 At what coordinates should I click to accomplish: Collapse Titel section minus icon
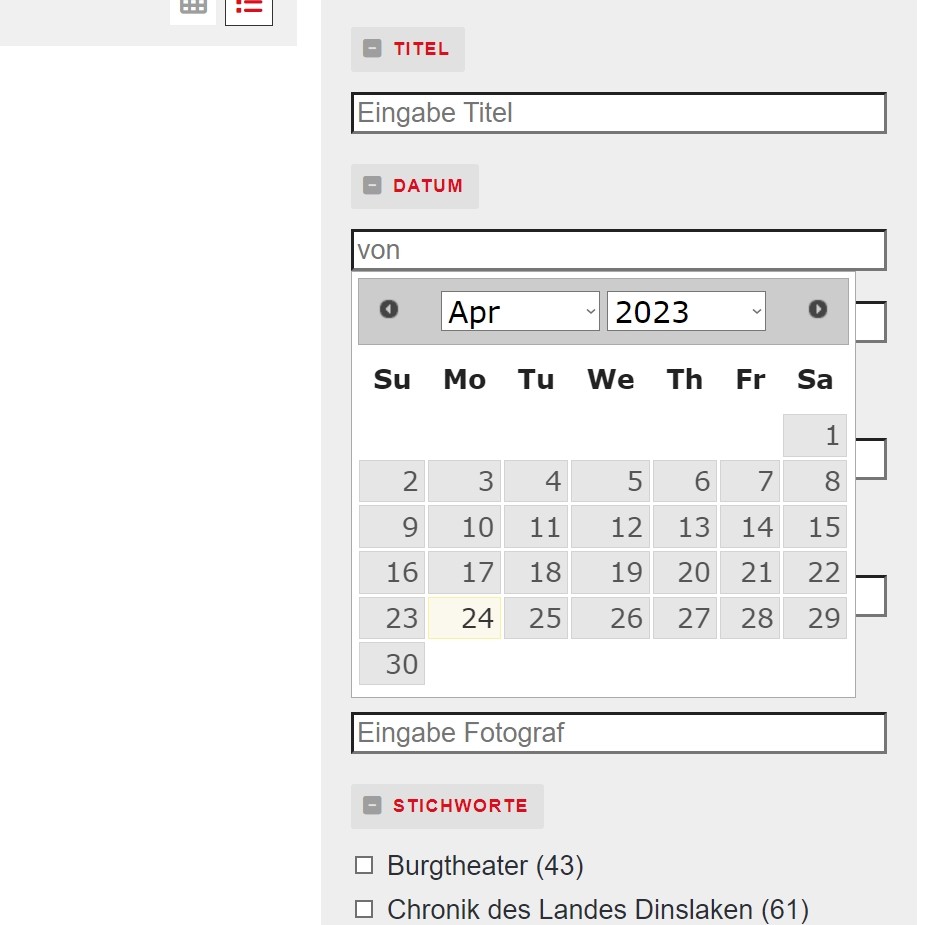(x=372, y=49)
